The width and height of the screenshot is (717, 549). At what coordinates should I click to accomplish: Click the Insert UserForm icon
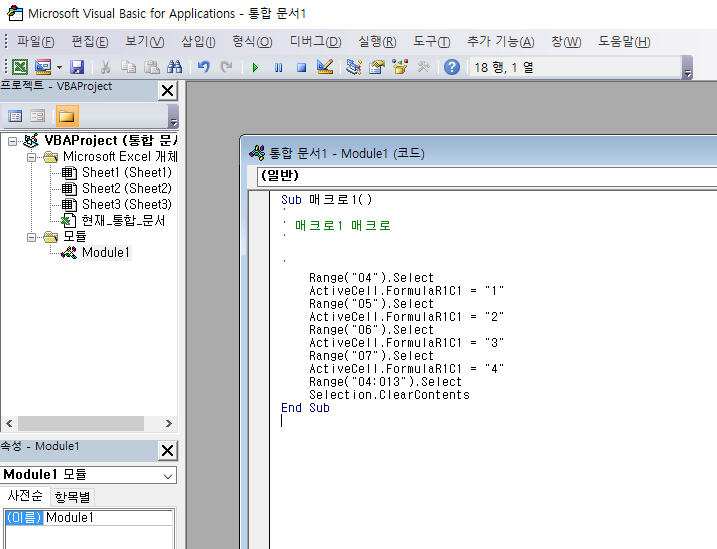(x=43, y=67)
